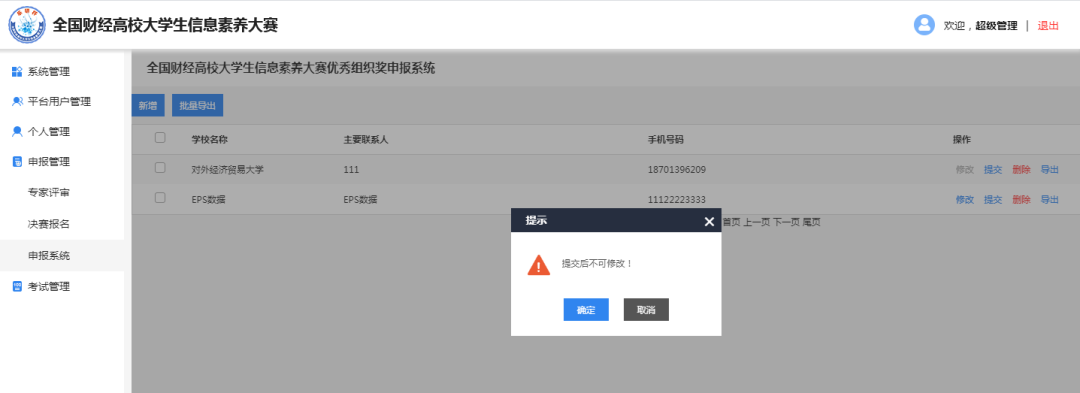Click 提交 in the EPS数据 row
The image size is (1080, 393).
[x=993, y=200]
